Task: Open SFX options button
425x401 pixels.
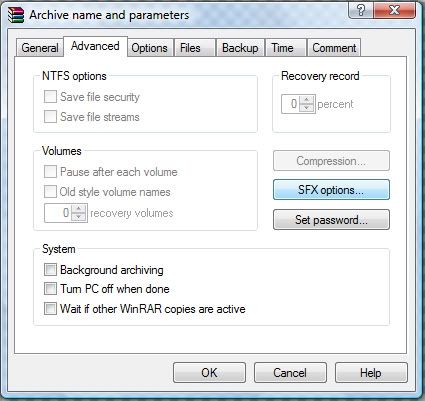Action: tap(331, 190)
